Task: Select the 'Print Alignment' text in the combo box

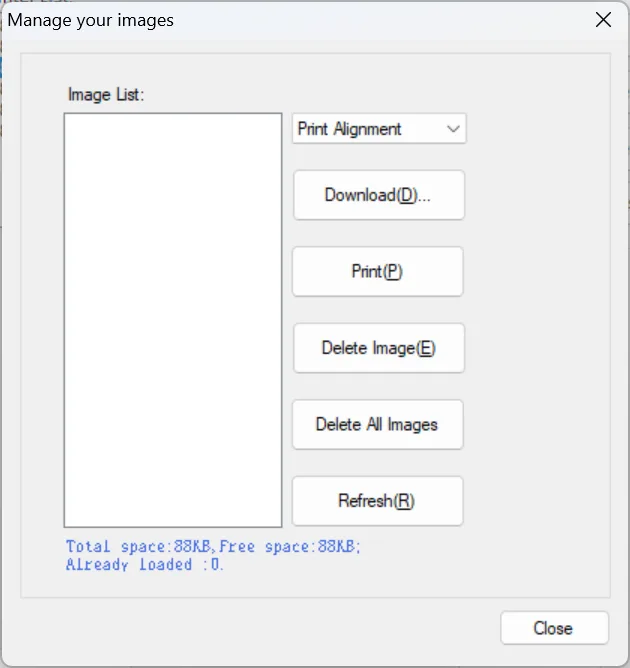Action: pyautogui.click(x=350, y=129)
